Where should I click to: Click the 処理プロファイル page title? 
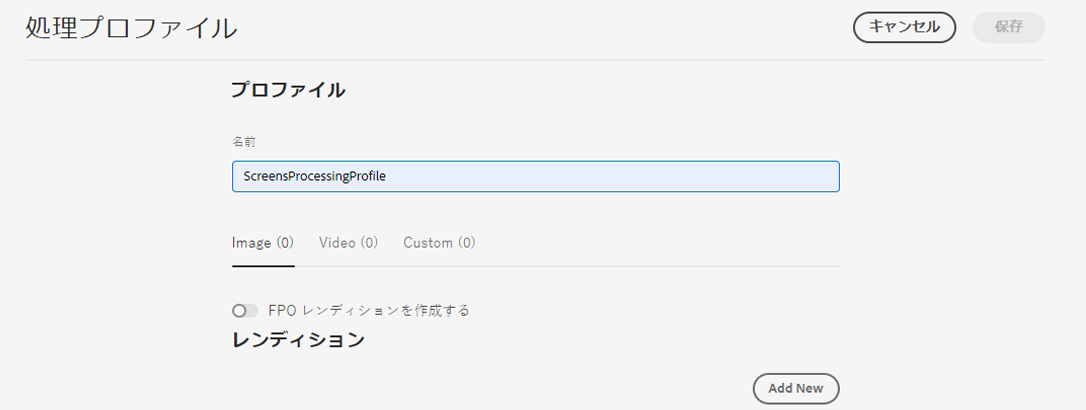(x=131, y=28)
